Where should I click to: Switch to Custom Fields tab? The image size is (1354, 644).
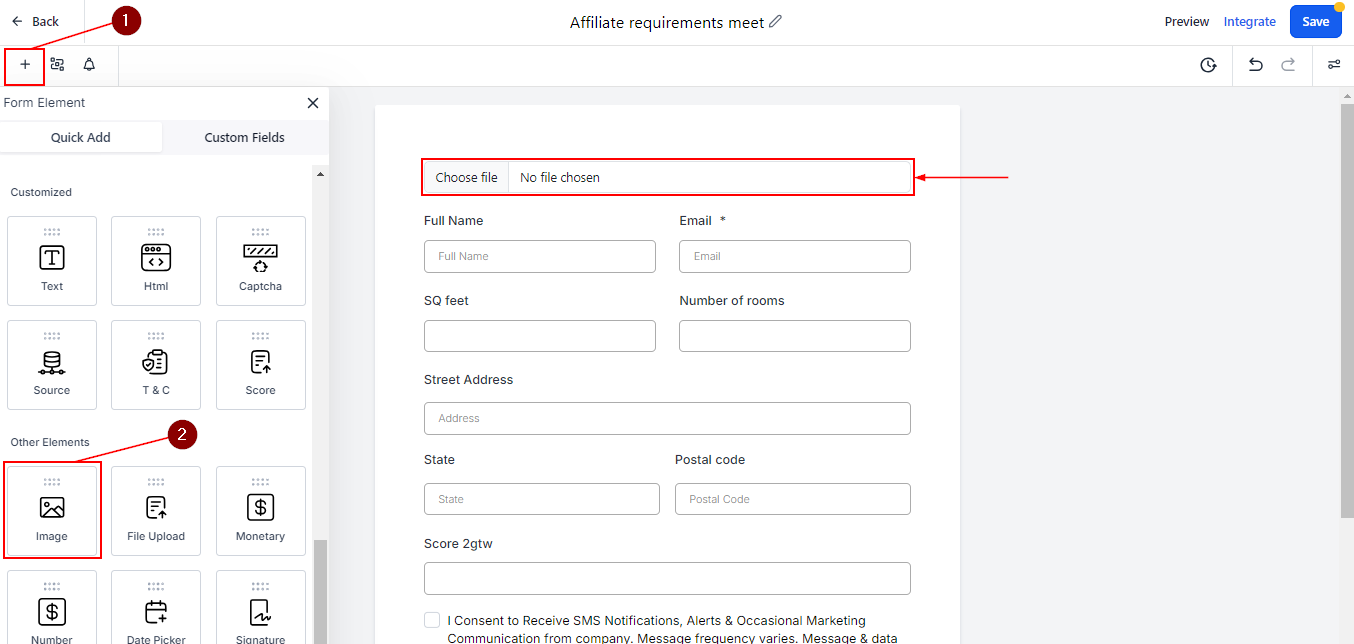(244, 138)
